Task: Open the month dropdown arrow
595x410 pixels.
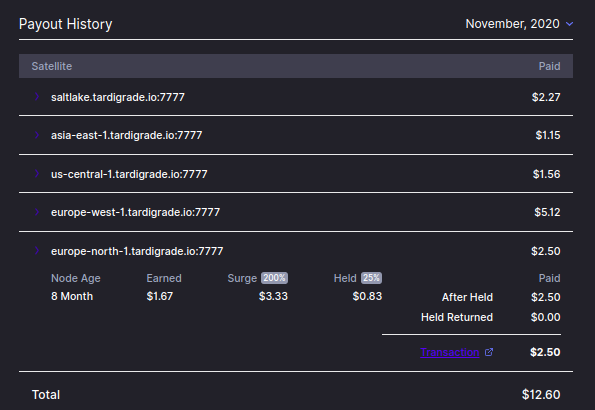Action: (569, 24)
